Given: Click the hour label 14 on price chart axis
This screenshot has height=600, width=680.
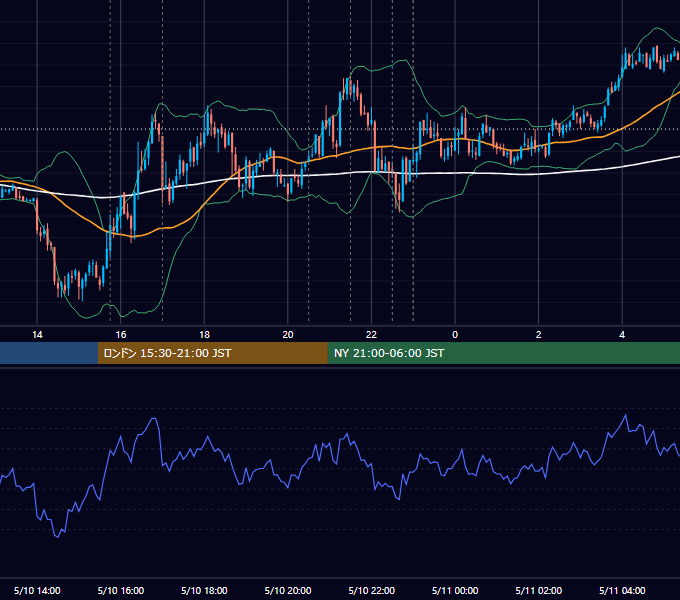Looking at the screenshot, I should (37, 335).
